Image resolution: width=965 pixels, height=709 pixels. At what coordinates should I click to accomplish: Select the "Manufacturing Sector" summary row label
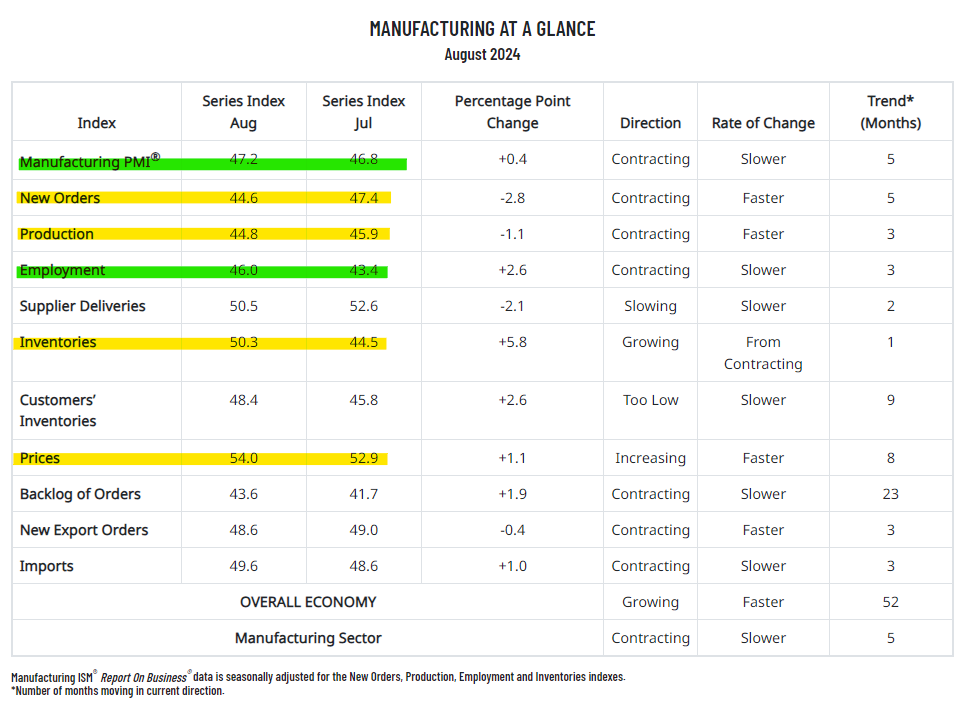[308, 638]
